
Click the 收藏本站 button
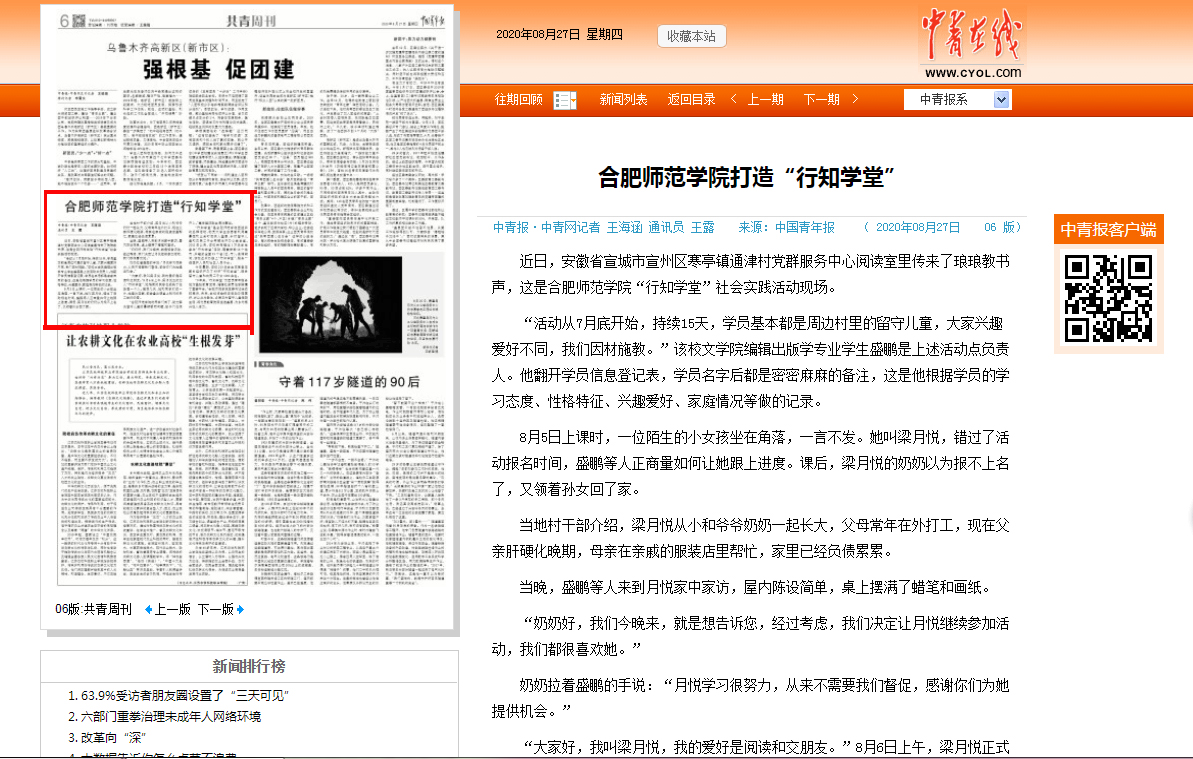[691, 36]
